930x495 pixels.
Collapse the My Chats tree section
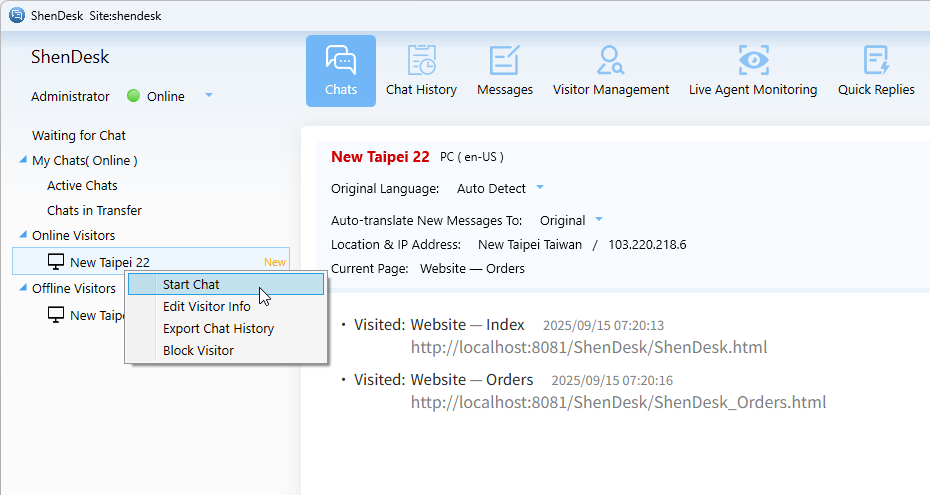coord(24,161)
